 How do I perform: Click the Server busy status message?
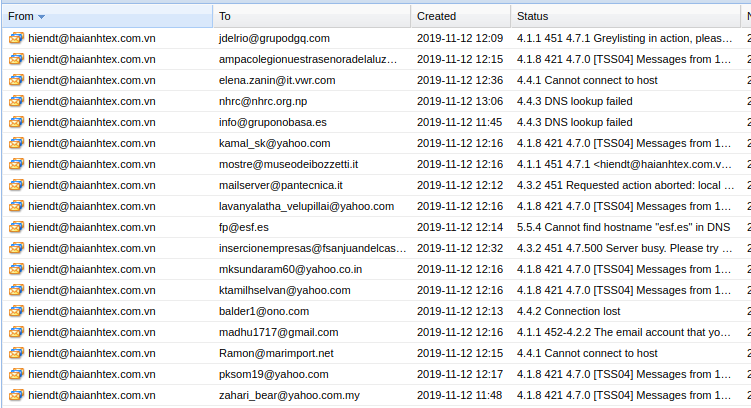click(625, 248)
